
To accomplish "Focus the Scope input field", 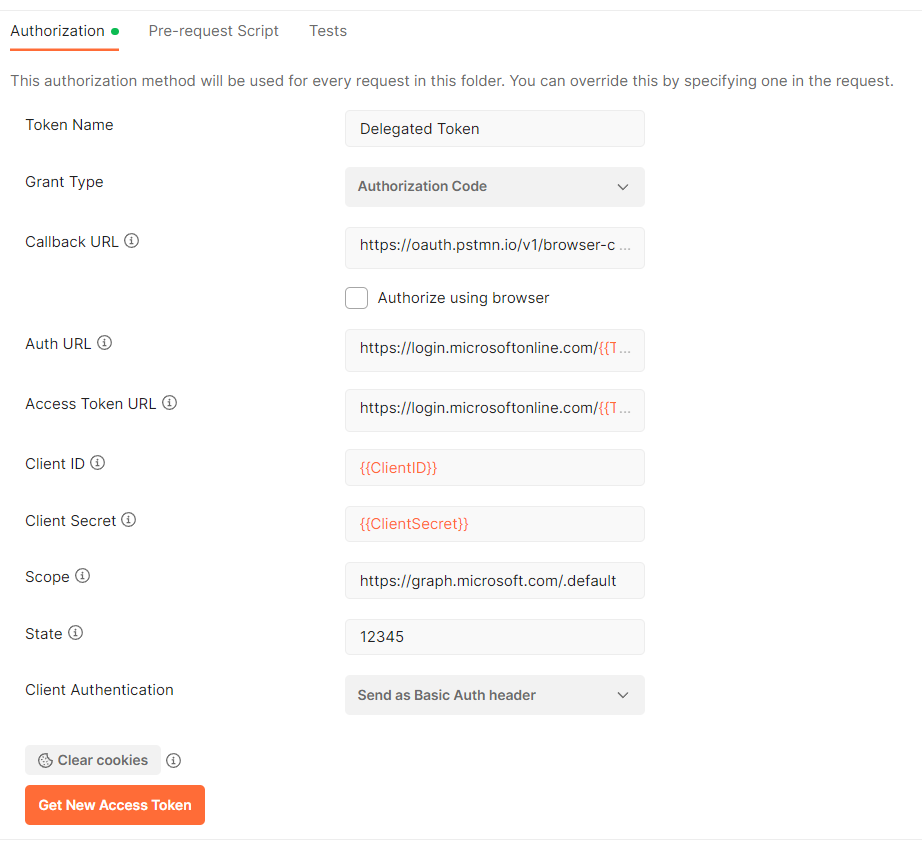I will (x=495, y=581).
